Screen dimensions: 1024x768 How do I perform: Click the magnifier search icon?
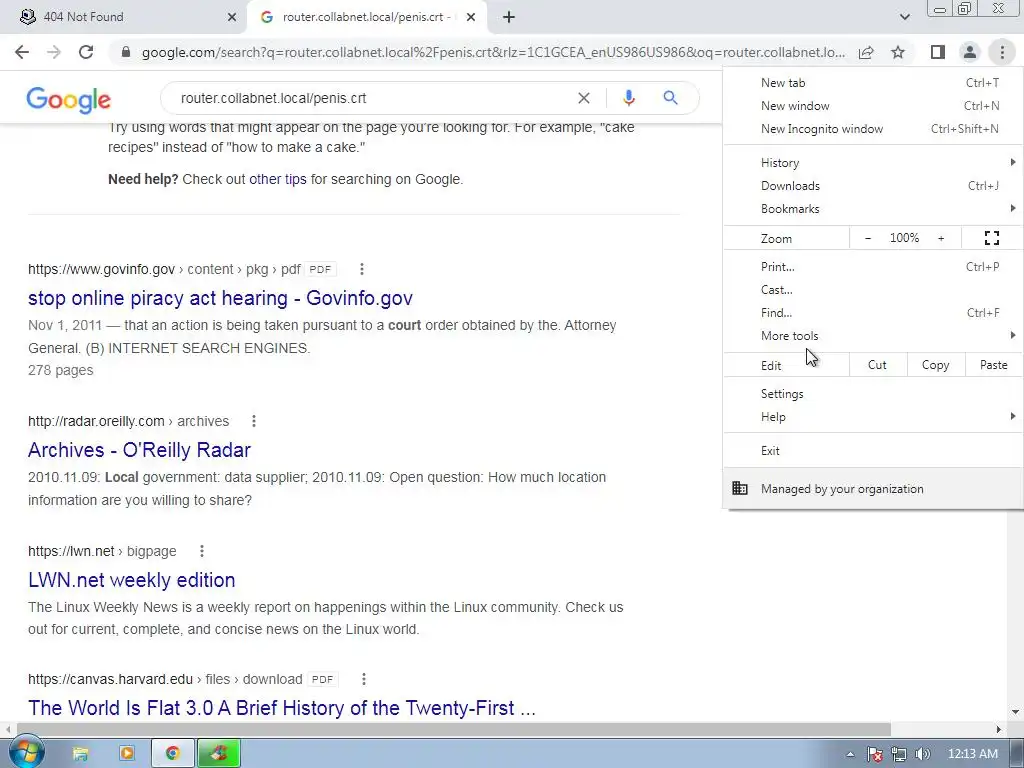[x=670, y=98]
